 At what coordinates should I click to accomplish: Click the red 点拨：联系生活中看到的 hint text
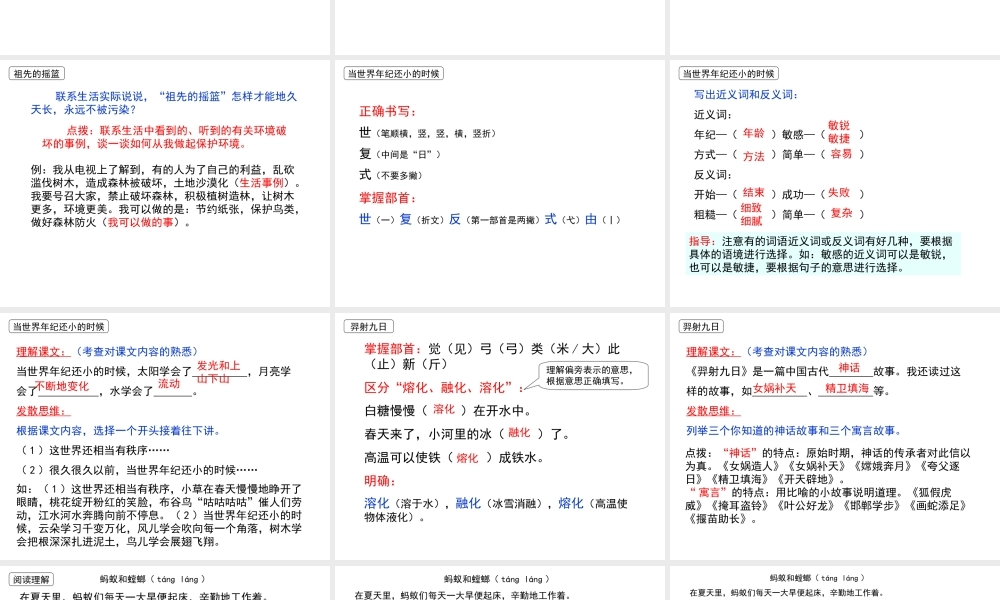pos(165,137)
